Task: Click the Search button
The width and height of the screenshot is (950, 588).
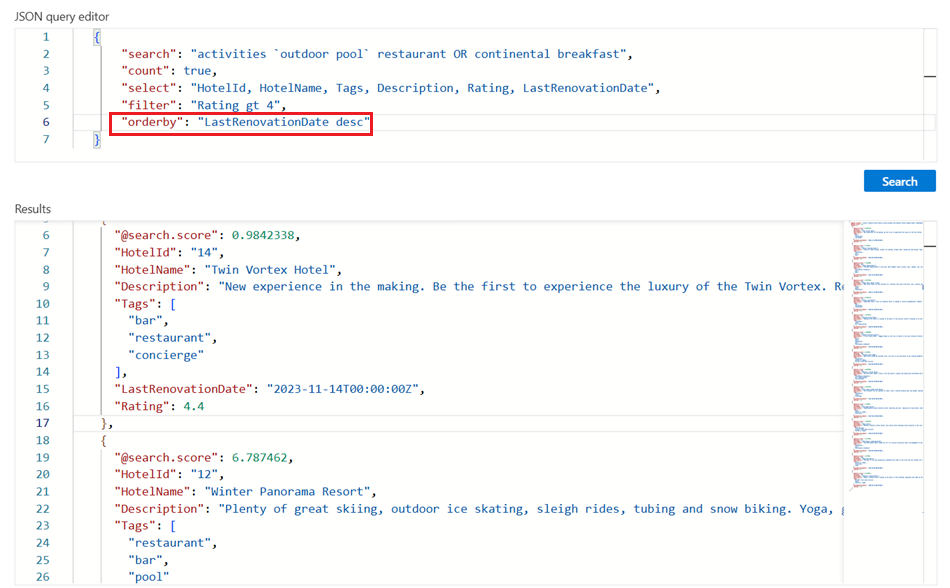Action: (899, 181)
